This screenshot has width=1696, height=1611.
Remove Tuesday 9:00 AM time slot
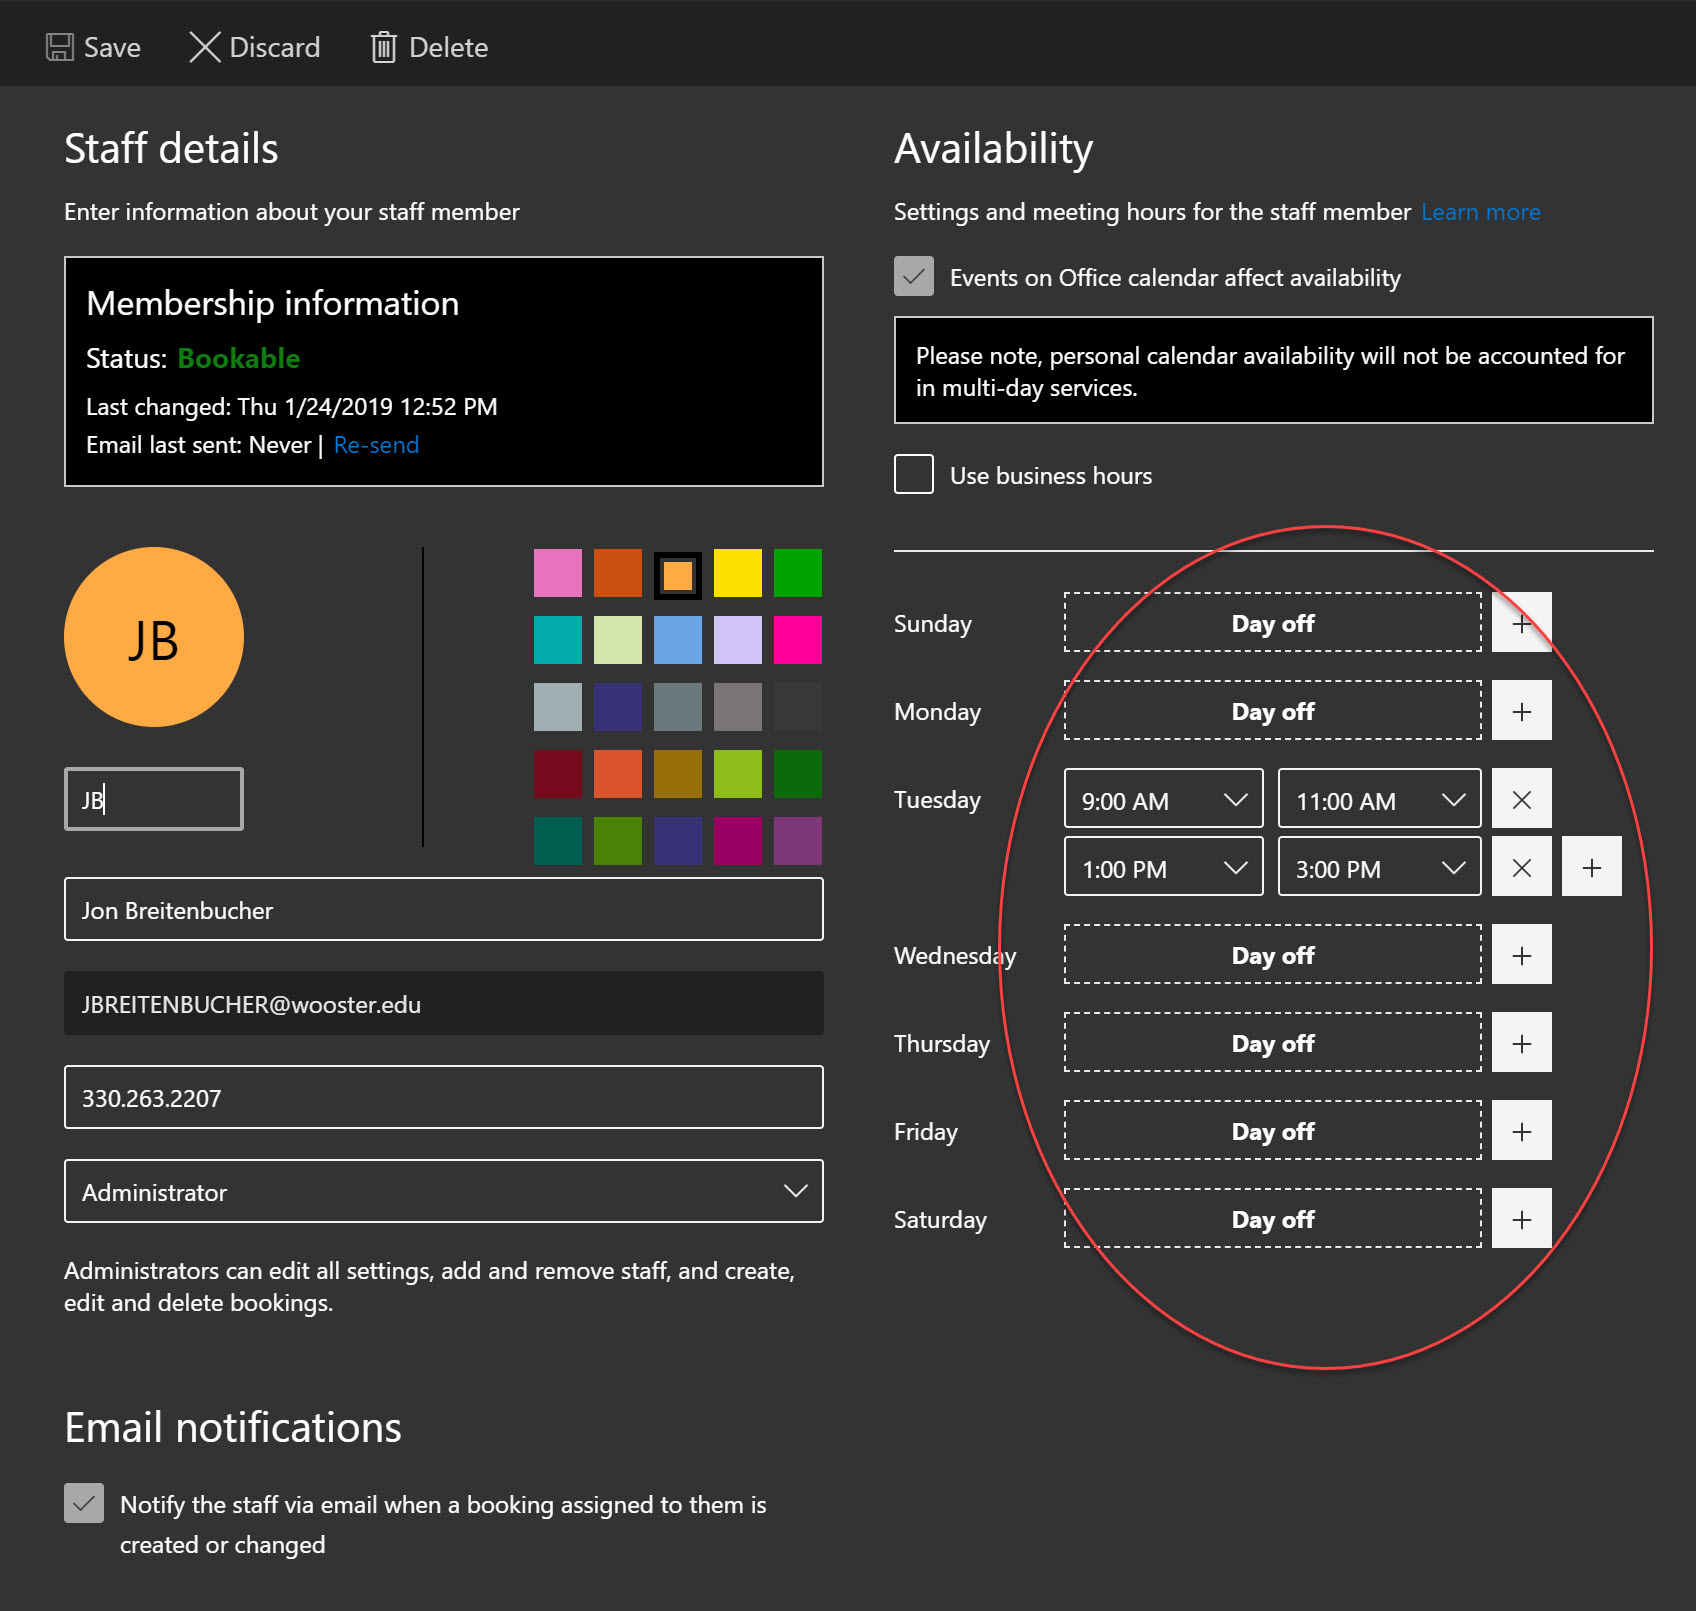click(1521, 799)
